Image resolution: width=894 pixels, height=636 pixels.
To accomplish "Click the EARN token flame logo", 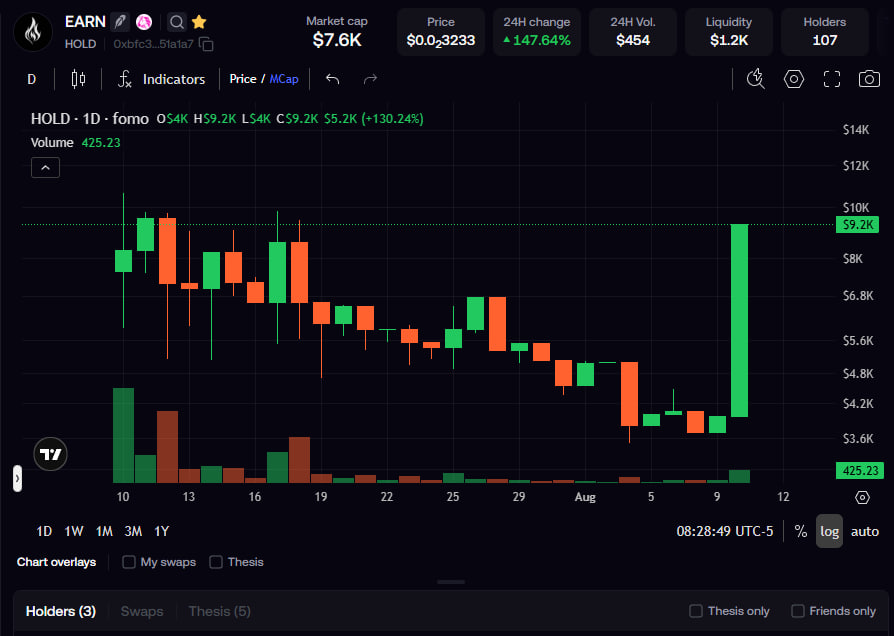I will tap(33, 32).
